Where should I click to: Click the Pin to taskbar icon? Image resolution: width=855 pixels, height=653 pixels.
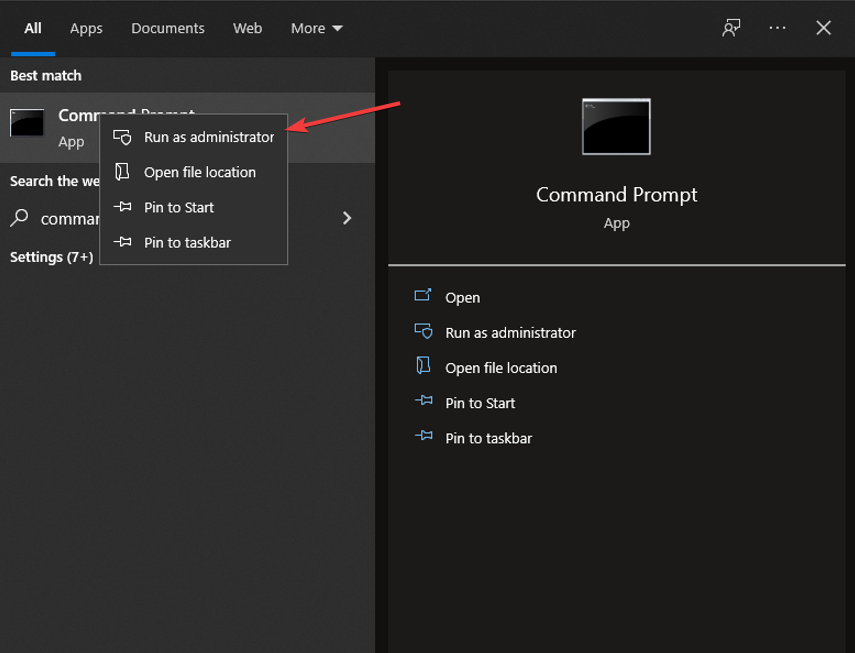click(x=123, y=242)
